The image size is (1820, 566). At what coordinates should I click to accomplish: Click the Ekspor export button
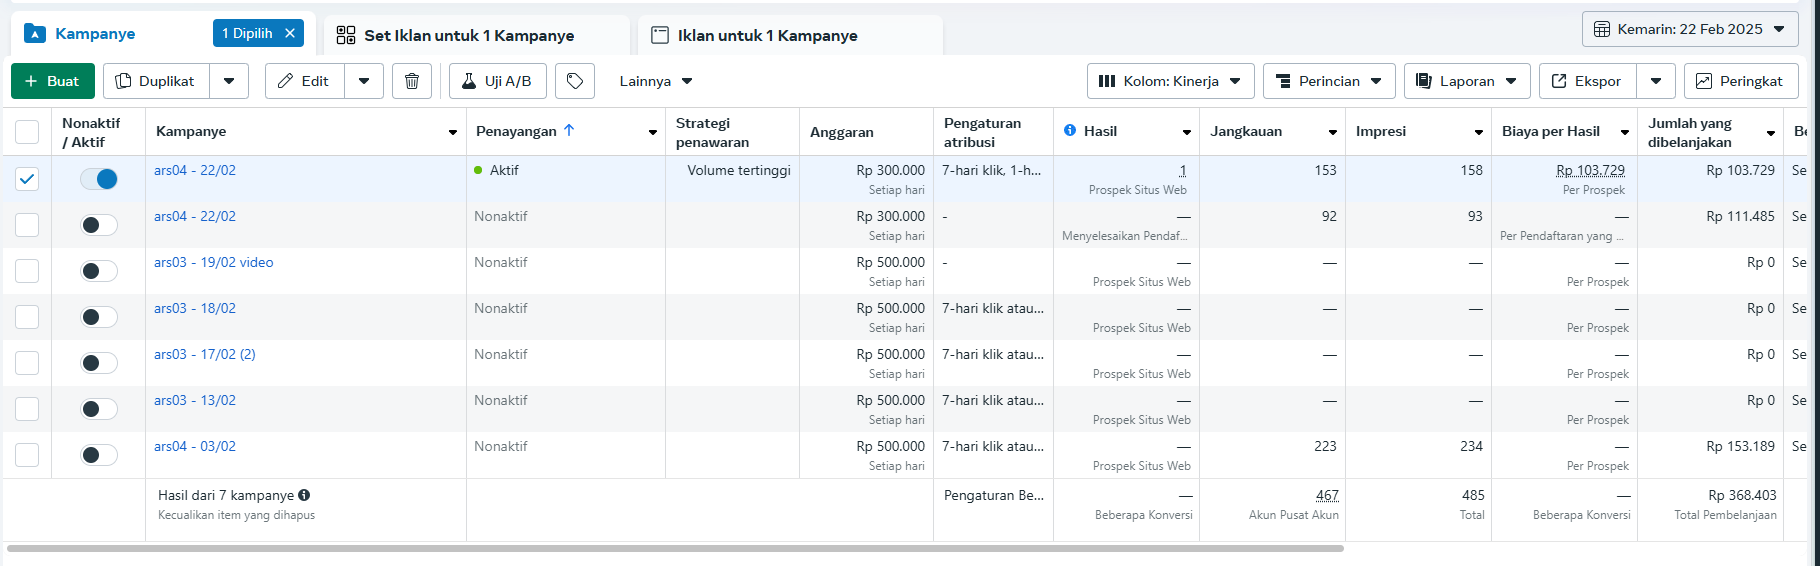click(x=1587, y=81)
